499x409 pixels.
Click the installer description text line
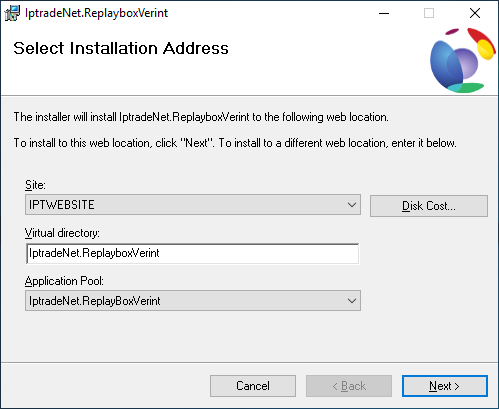[x=201, y=117]
